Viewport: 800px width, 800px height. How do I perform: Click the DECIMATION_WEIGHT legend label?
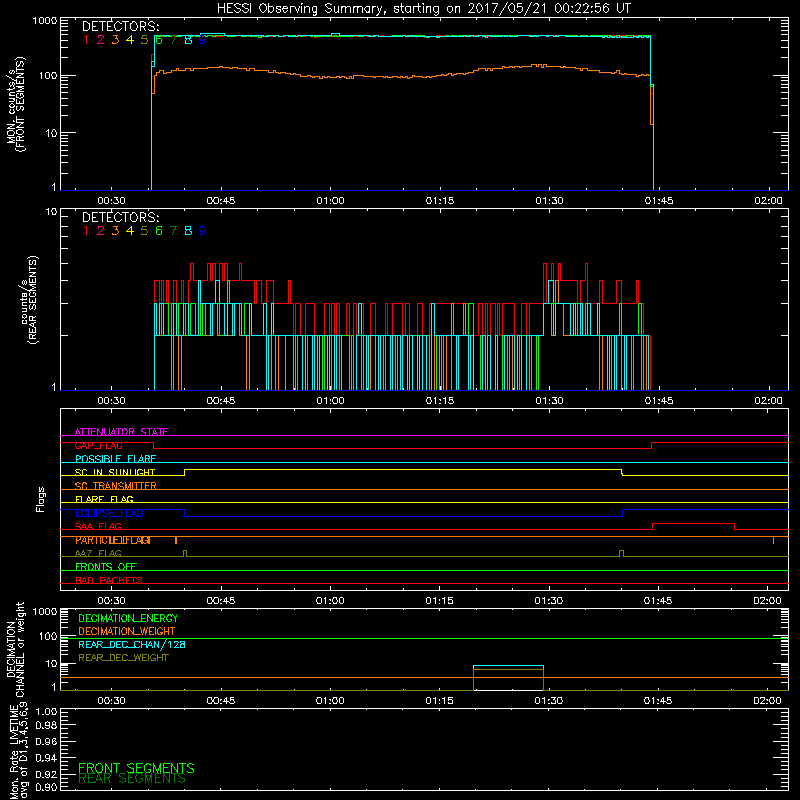pos(127,632)
